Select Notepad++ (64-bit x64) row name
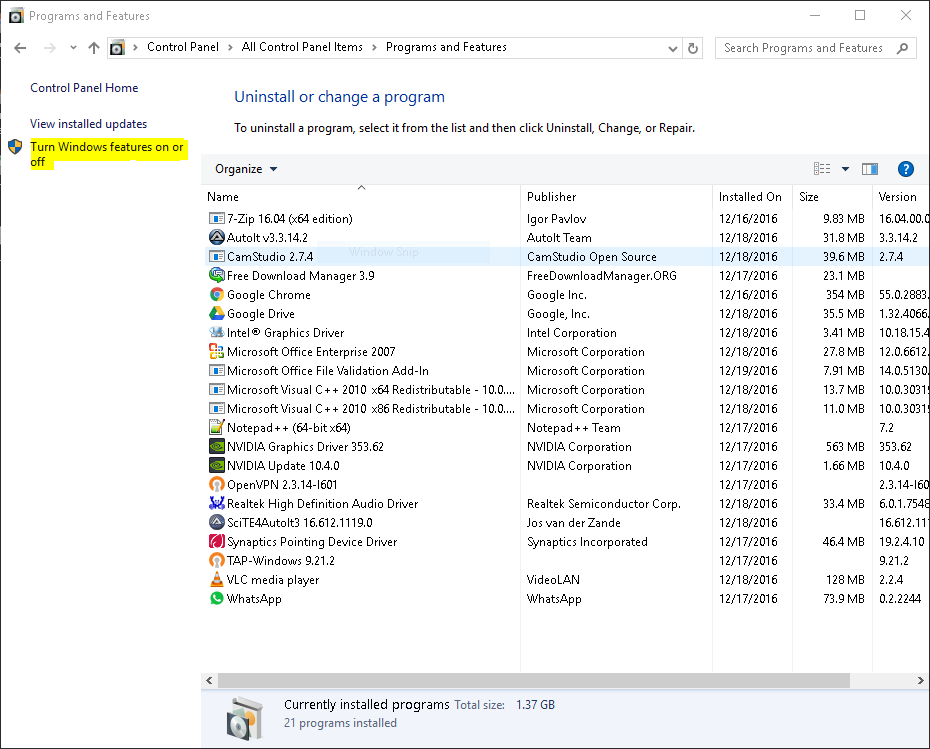 [288, 428]
